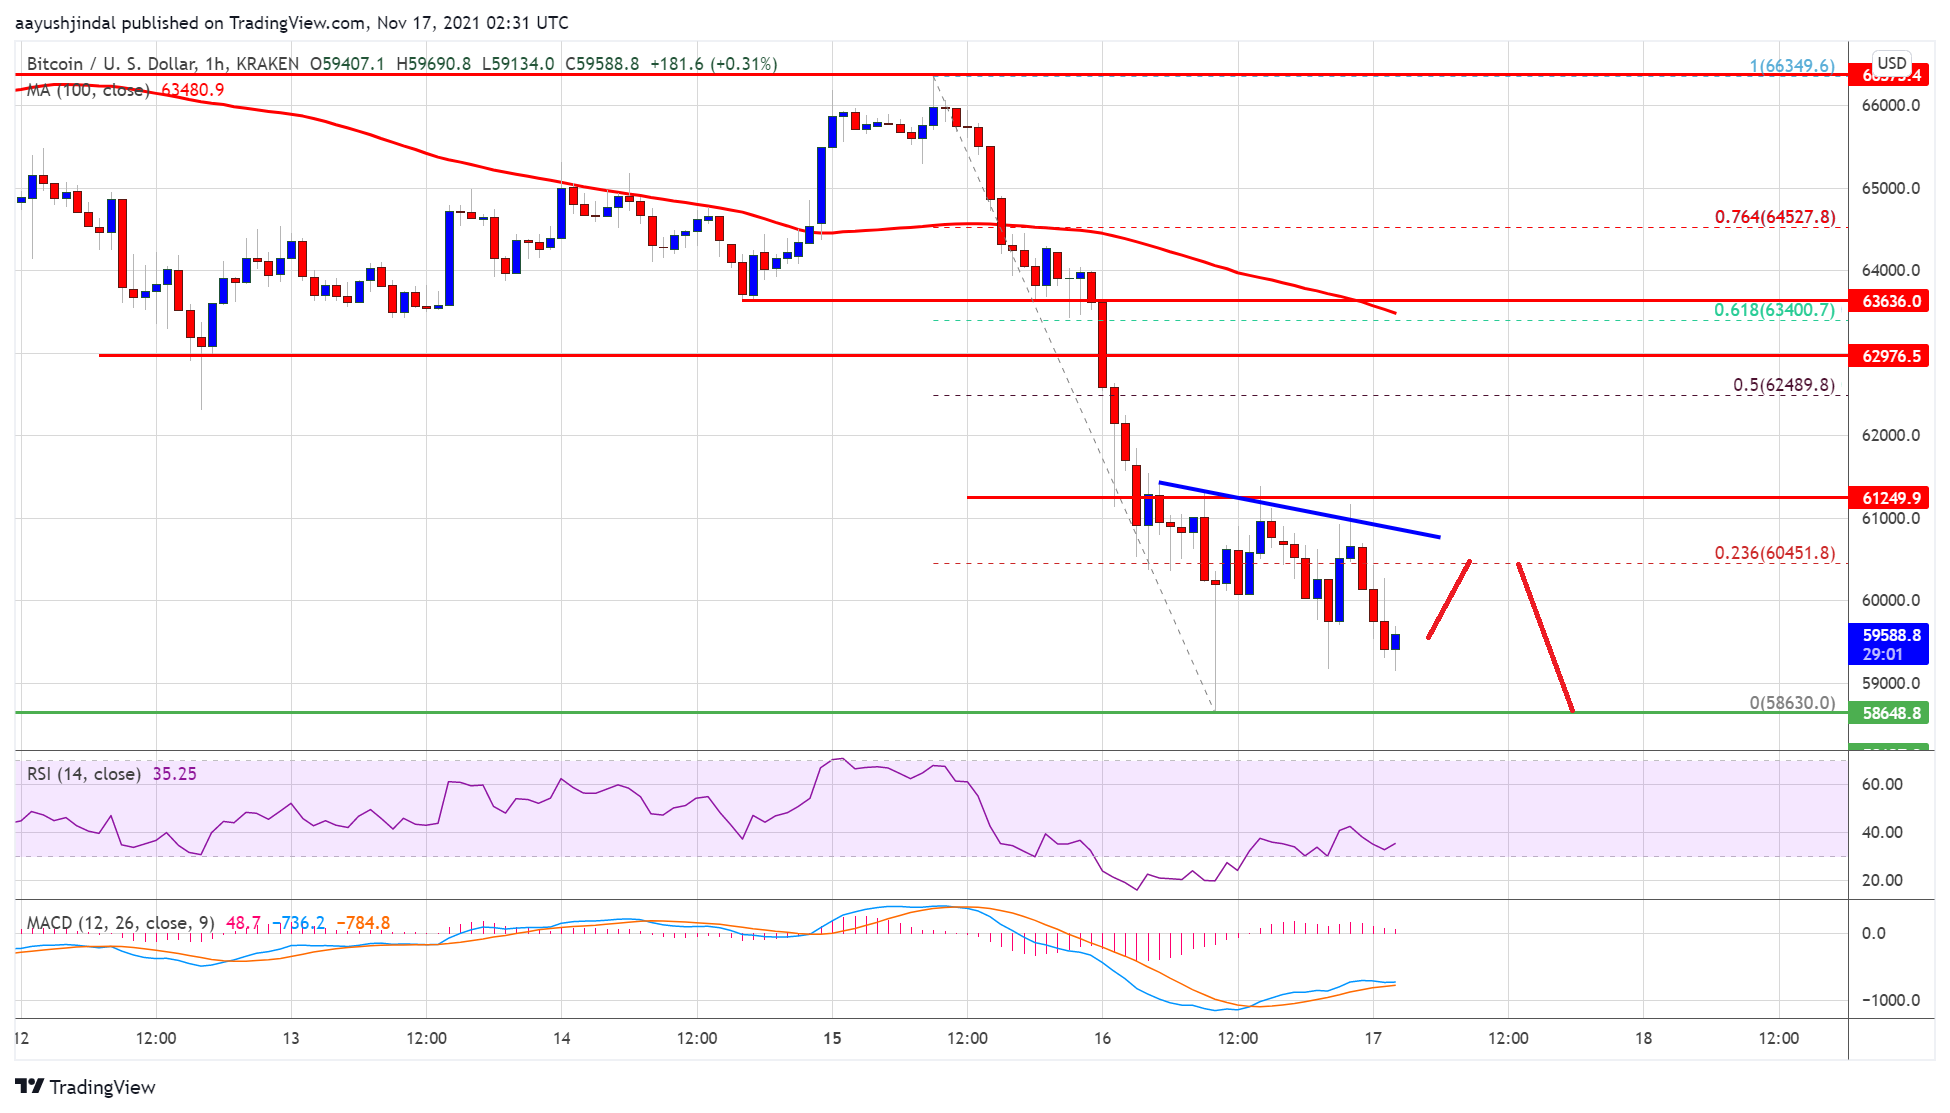Open the USD currency selector

pyautogui.click(x=1891, y=63)
